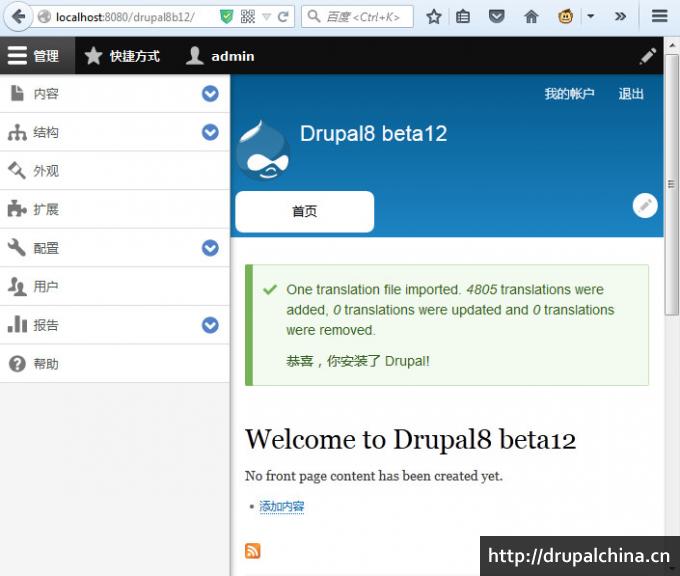Bookmark this page with the star icon
Viewport: 680px width, 576px height.
(433, 17)
